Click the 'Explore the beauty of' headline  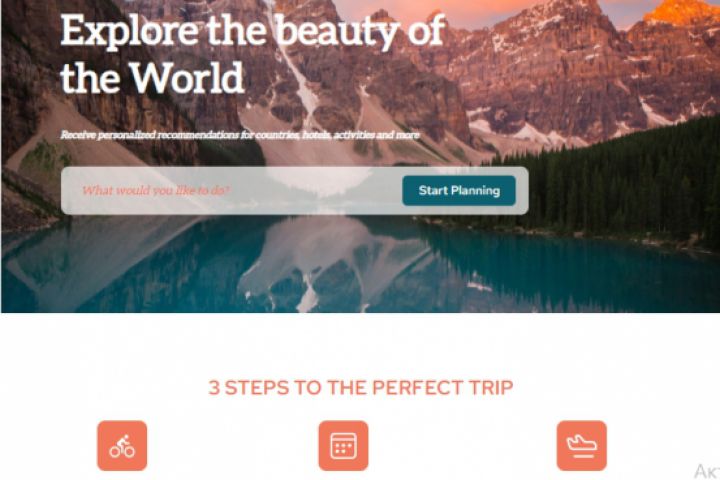pos(253,31)
